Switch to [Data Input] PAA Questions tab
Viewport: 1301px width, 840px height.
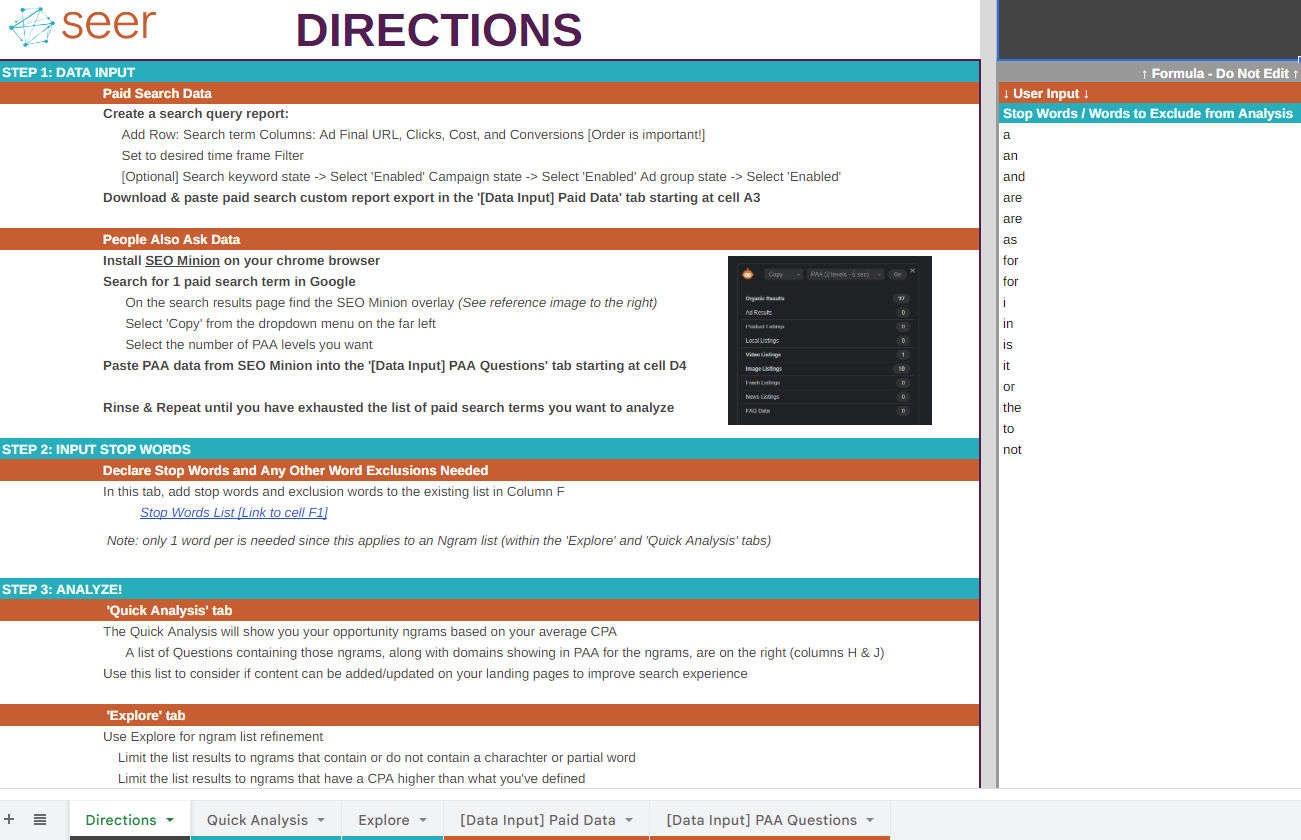pyautogui.click(x=761, y=820)
